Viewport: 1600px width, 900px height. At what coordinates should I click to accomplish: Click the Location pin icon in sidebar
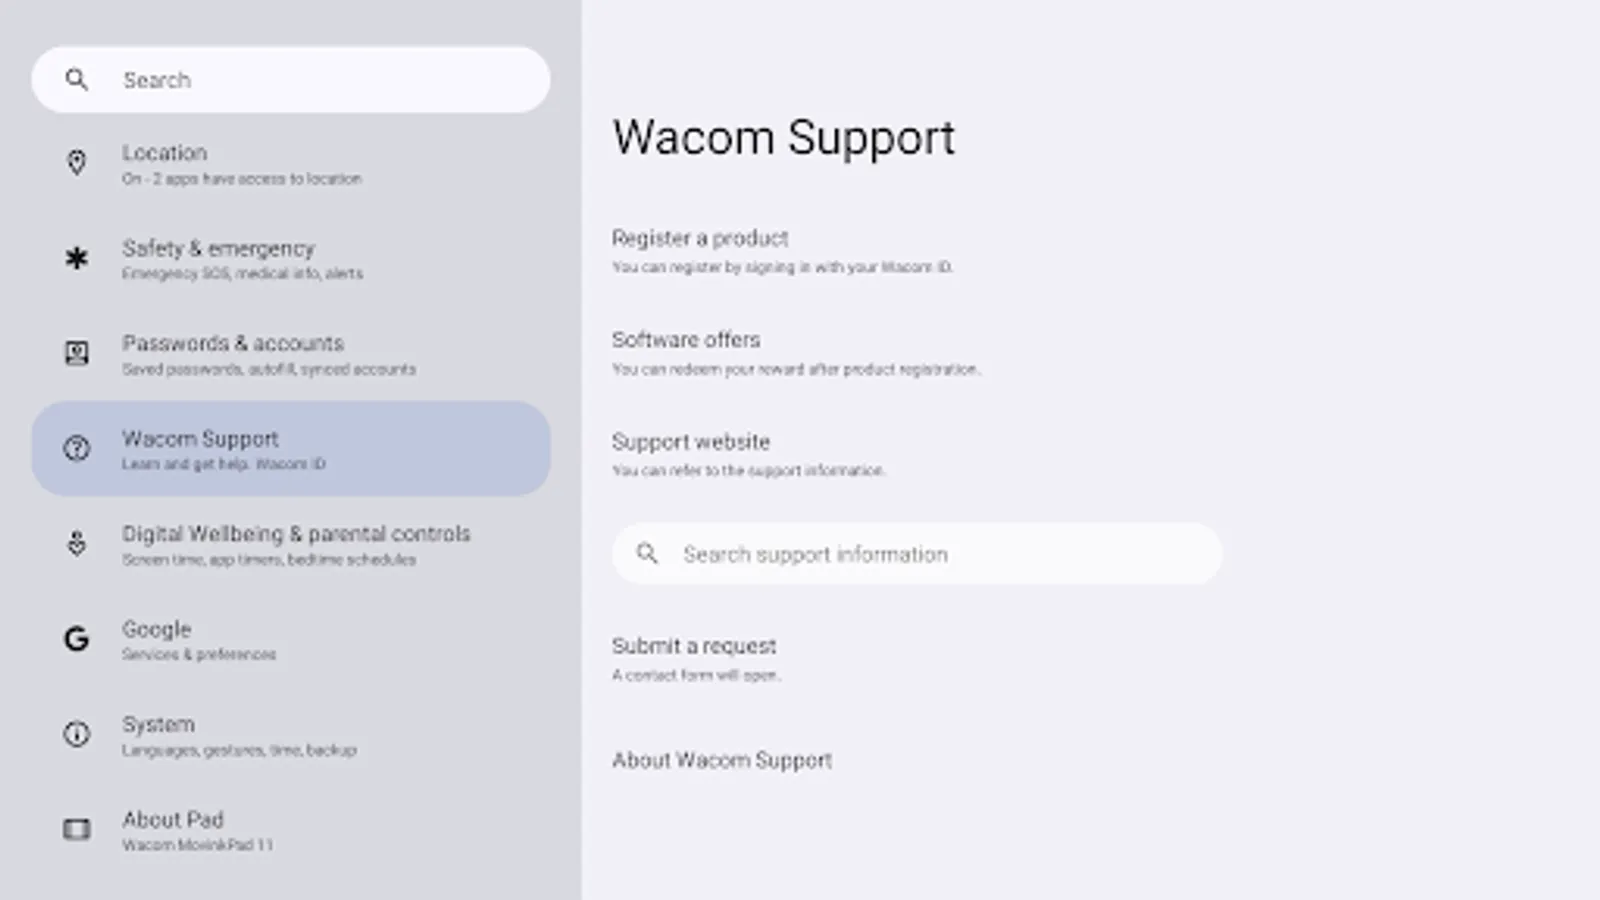click(x=77, y=164)
